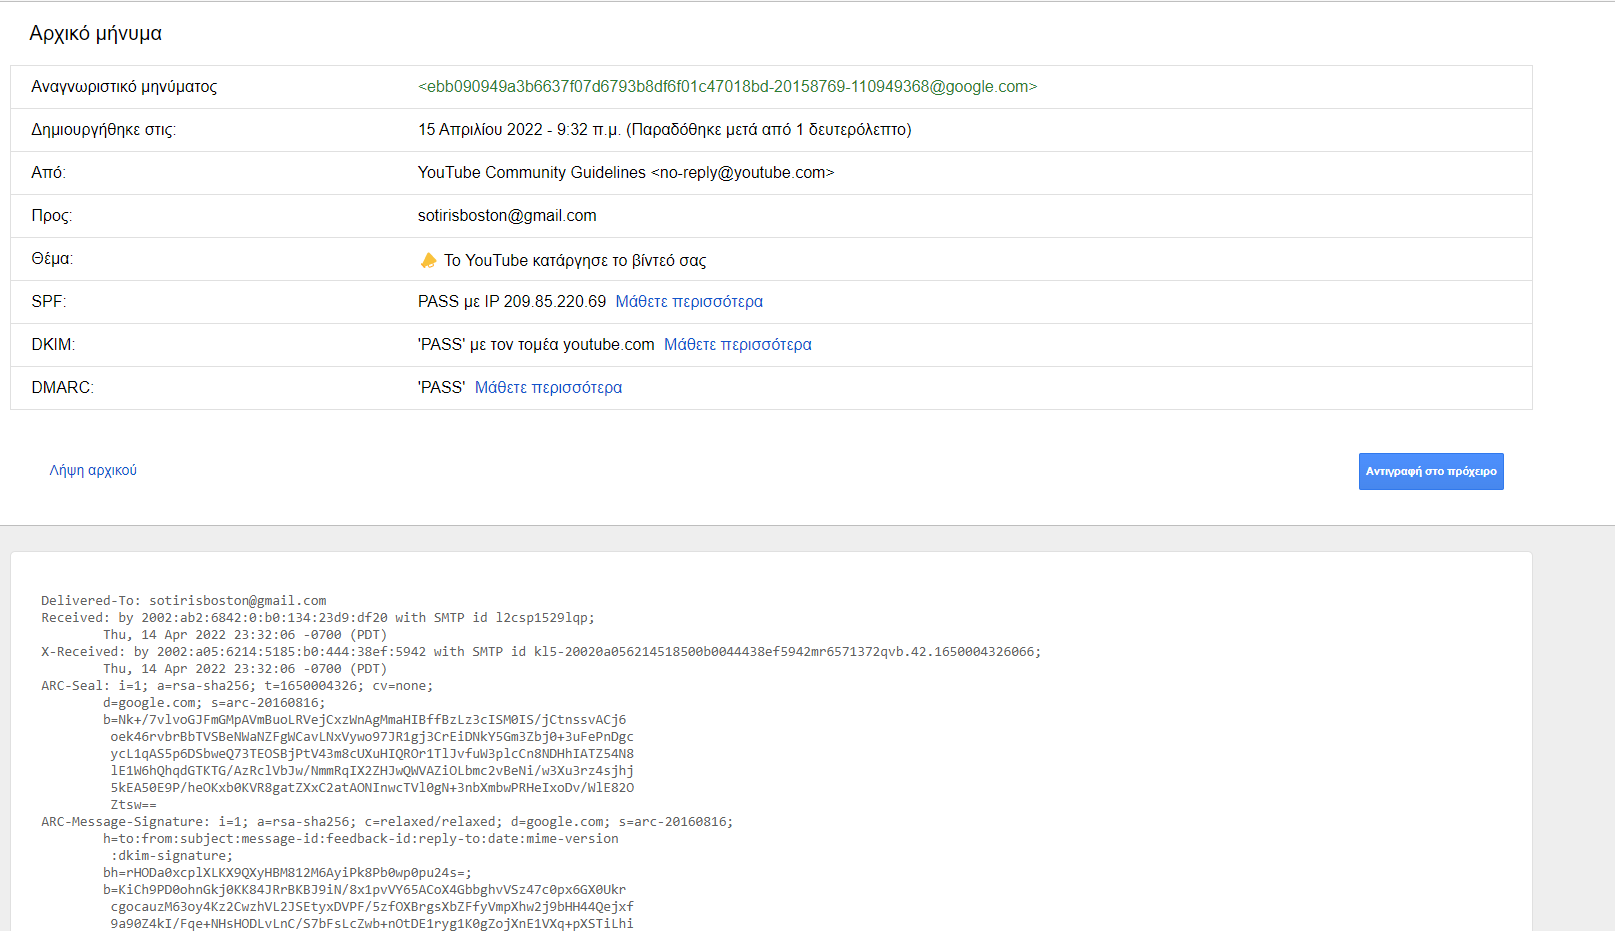The width and height of the screenshot is (1615, 931).
Task: Click the 'PASS με IP 209.85.220.69' text
Action: pyautogui.click(x=512, y=301)
